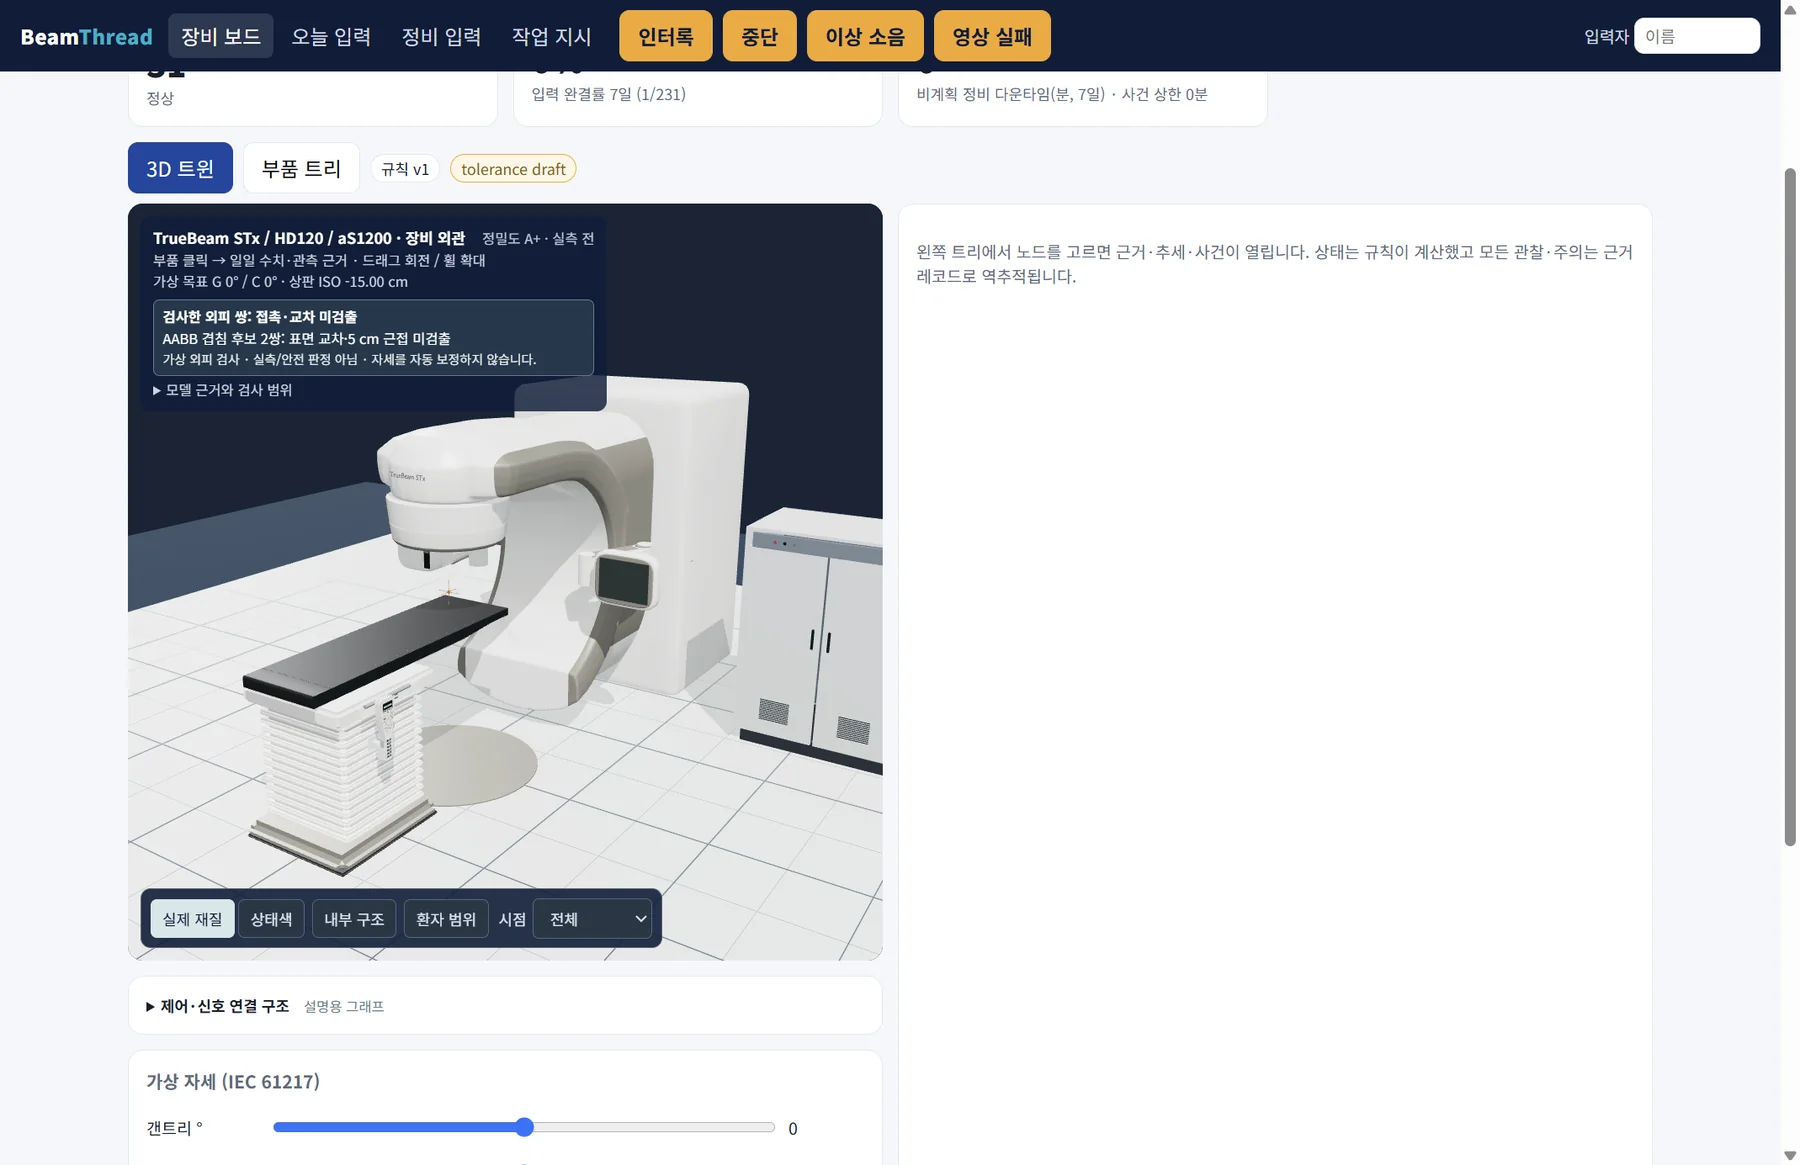Enable 실제 재질 render mode

(x=193, y=919)
